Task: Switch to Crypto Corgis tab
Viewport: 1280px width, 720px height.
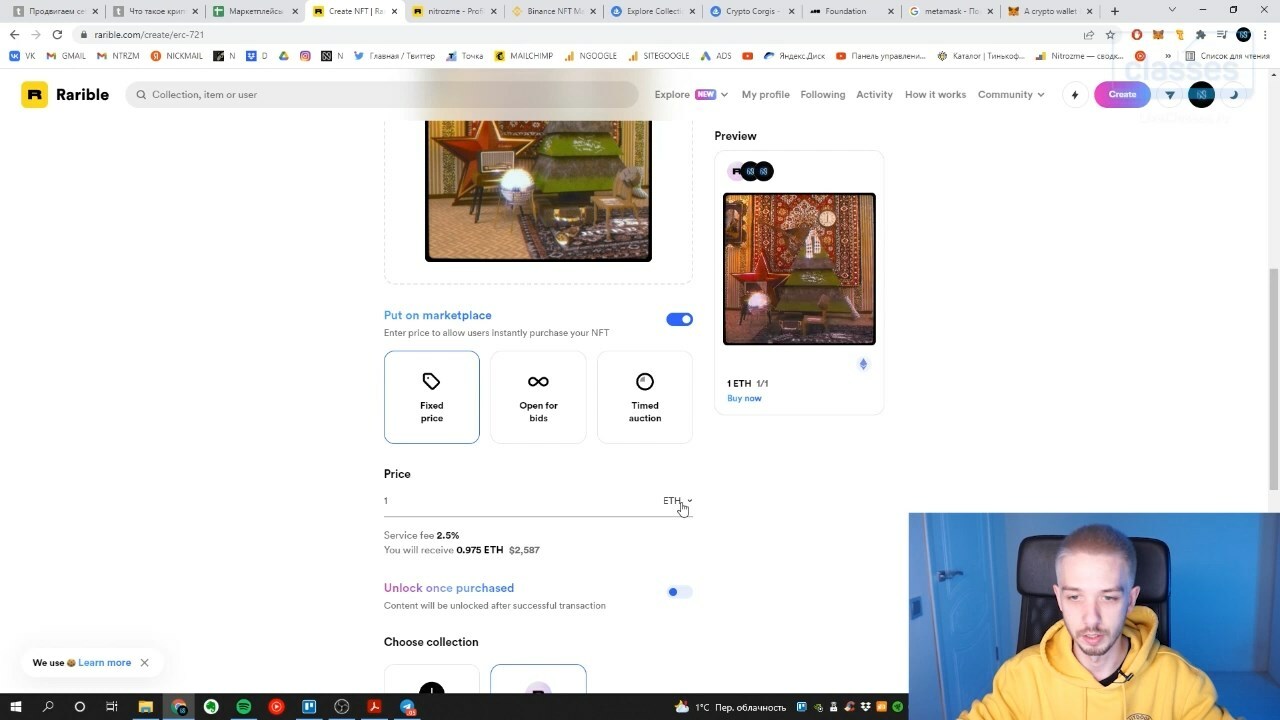Action: [750, 11]
